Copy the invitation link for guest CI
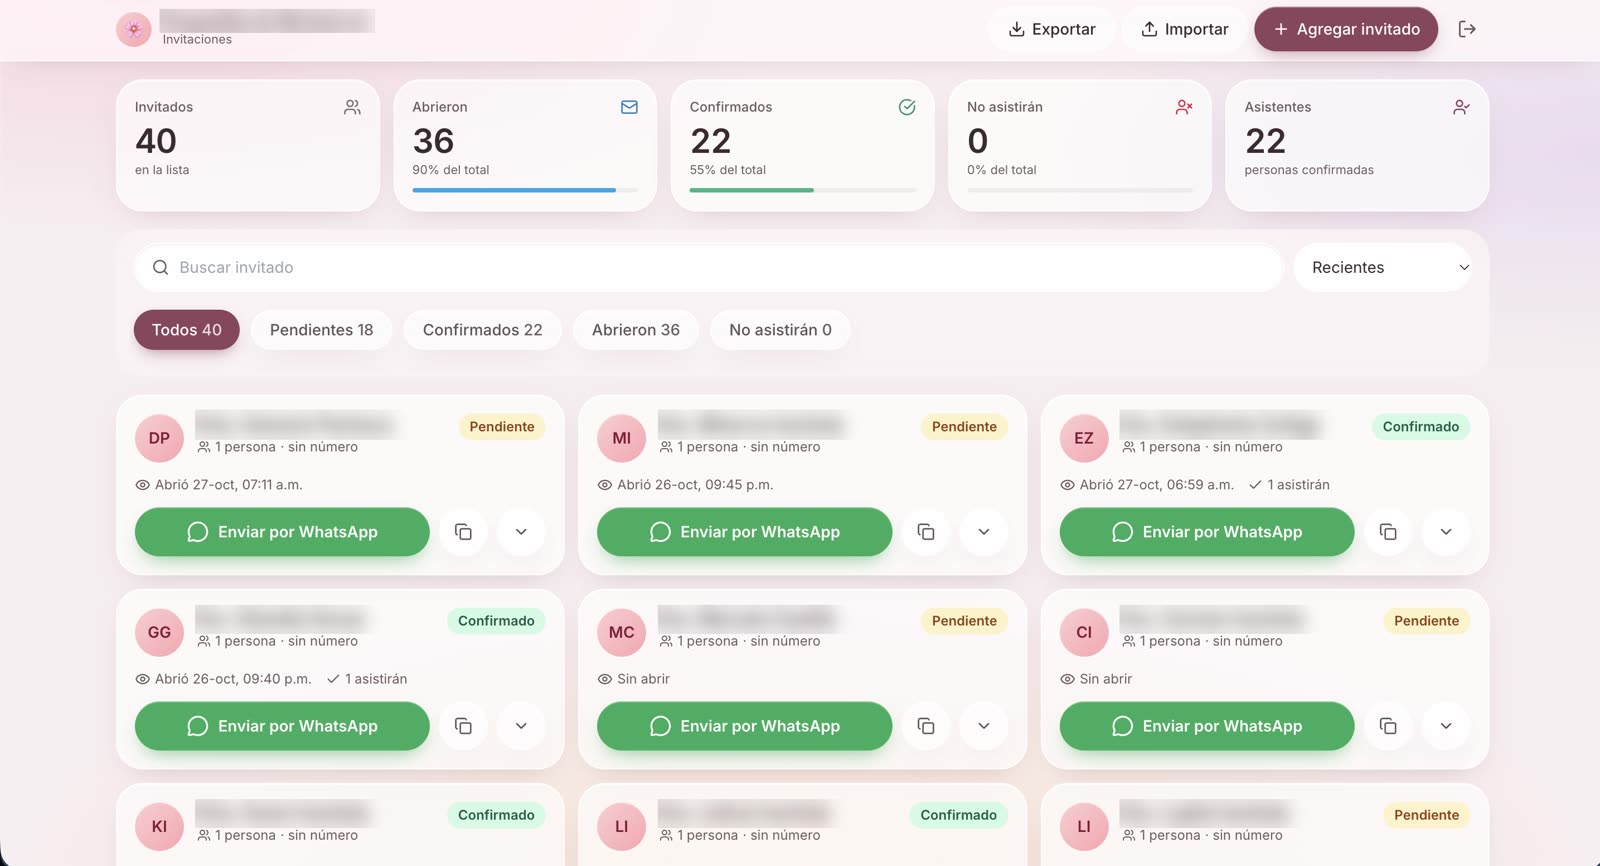1600x866 pixels. (x=1388, y=726)
